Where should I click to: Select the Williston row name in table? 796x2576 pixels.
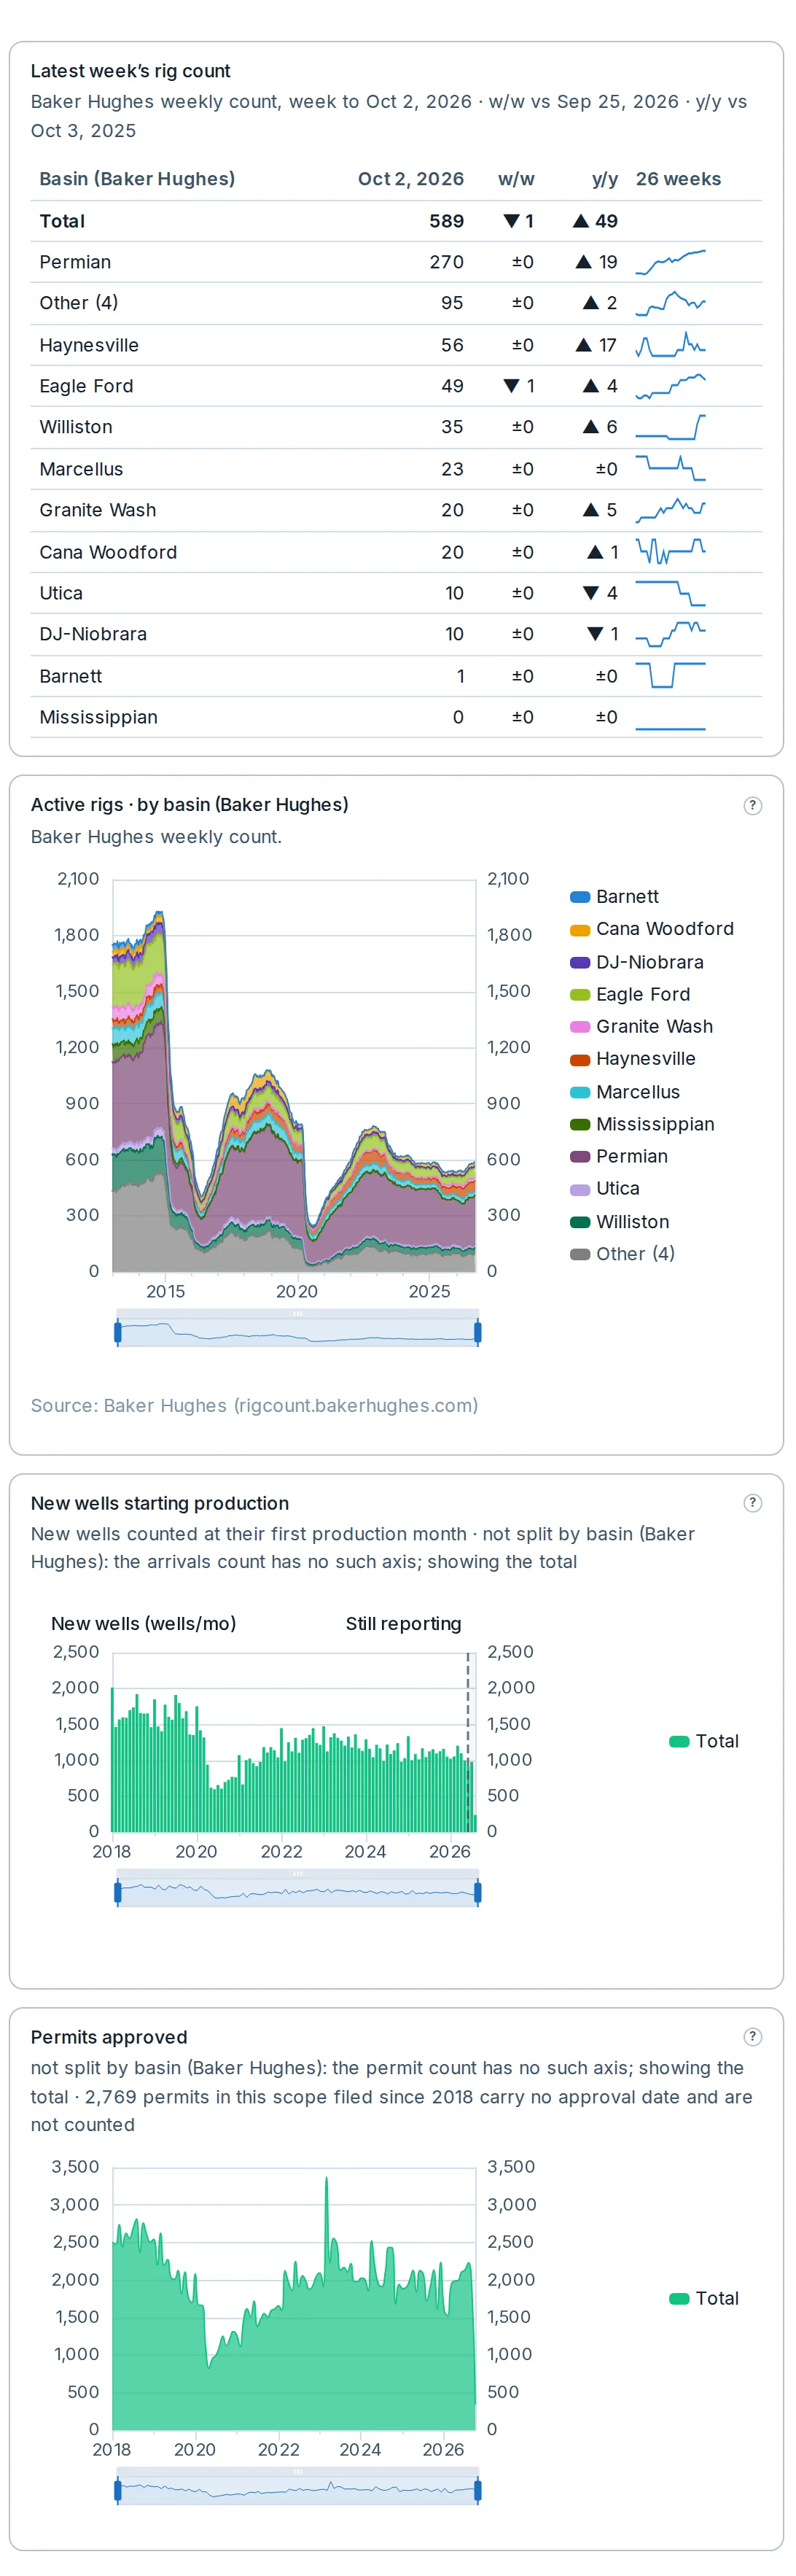tap(76, 428)
